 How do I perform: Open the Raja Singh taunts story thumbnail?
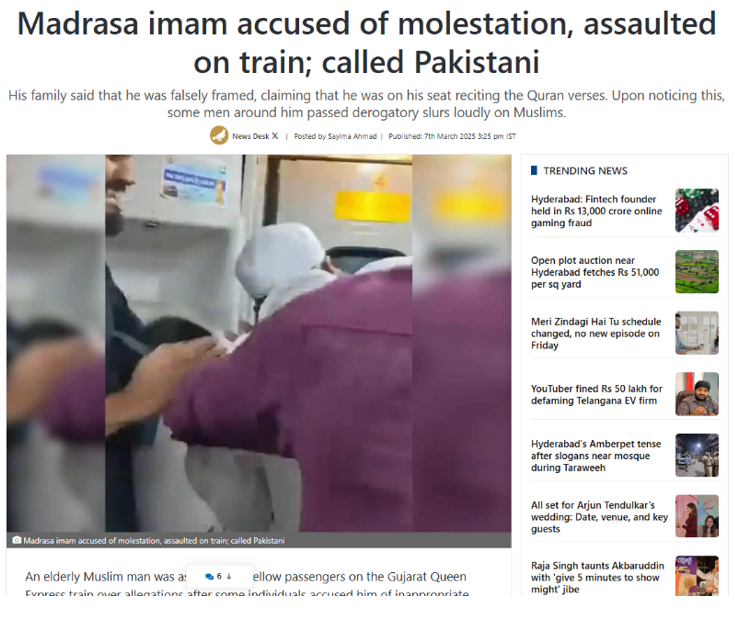697,576
